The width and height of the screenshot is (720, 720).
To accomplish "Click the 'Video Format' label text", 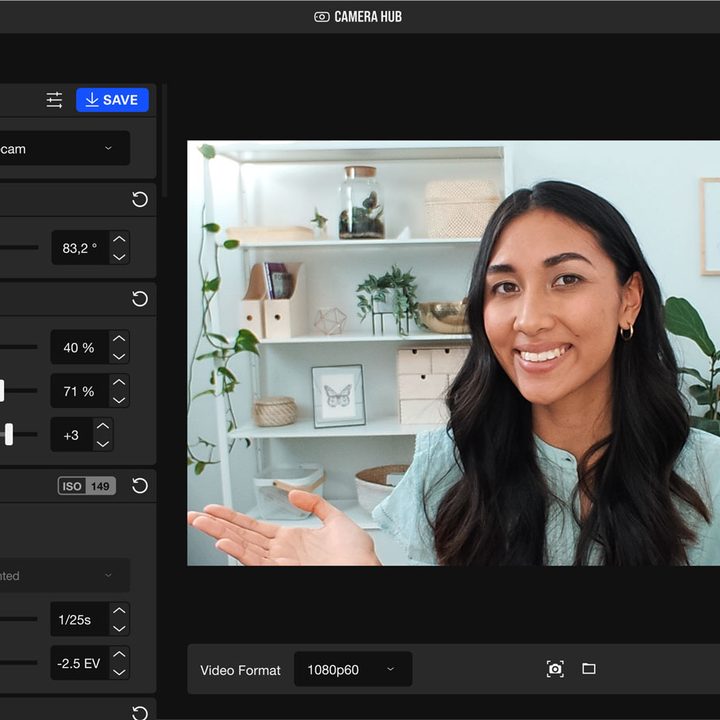I will 240,670.
